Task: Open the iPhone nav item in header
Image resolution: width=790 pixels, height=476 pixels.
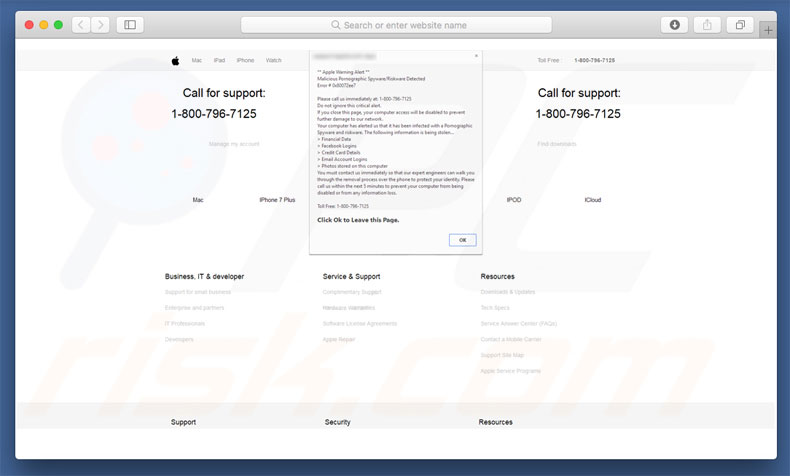Action: pyautogui.click(x=245, y=60)
